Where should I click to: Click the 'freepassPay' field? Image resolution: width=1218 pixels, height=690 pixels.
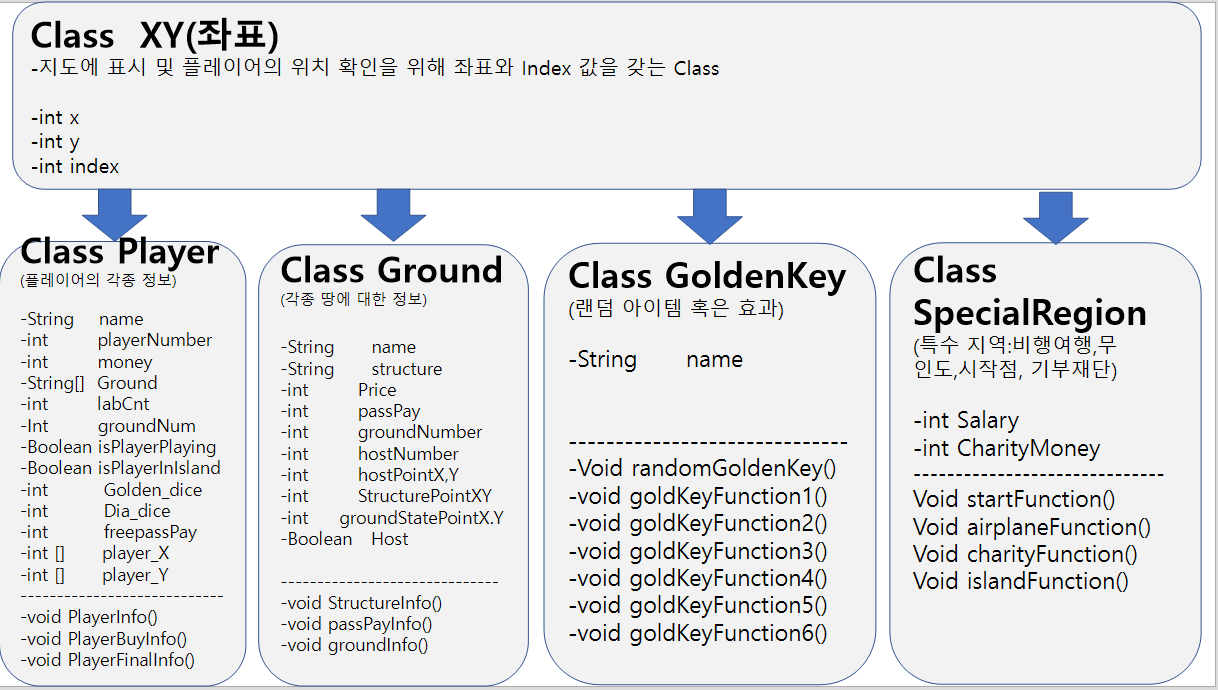(150, 532)
